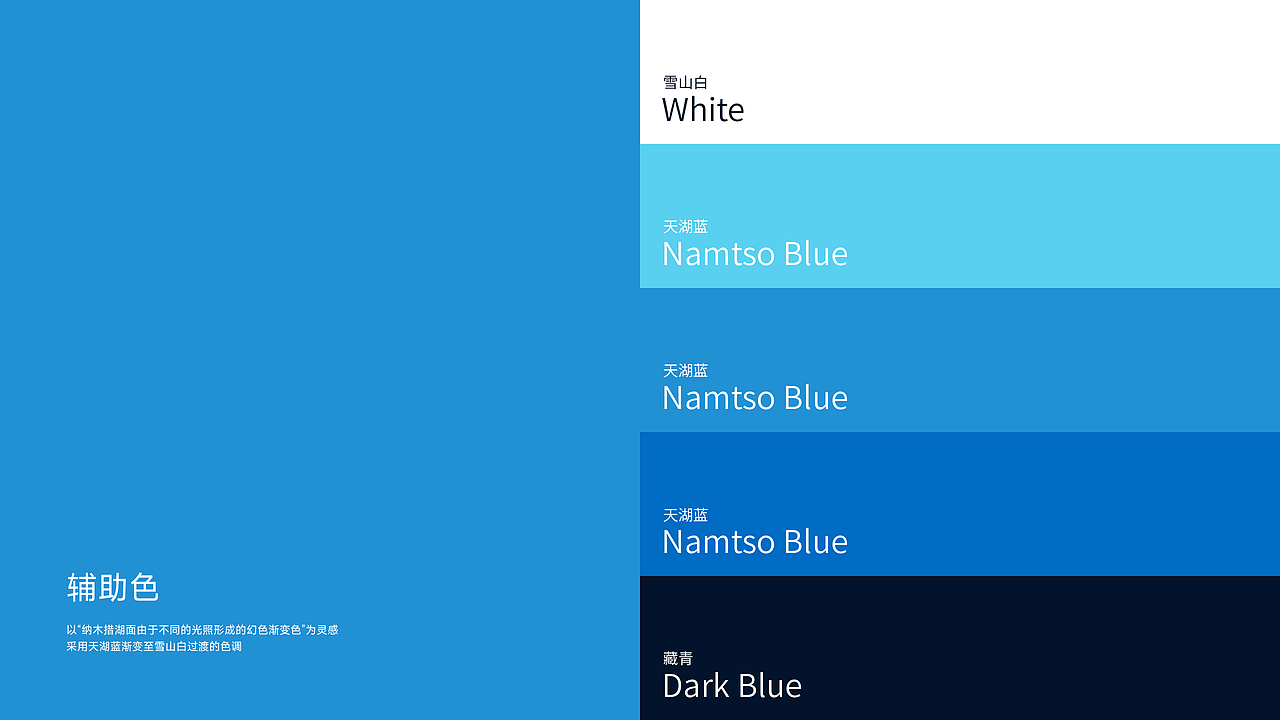This screenshot has height=720, width=1280.
Task: Click the "White" color name text
Action: coord(703,109)
